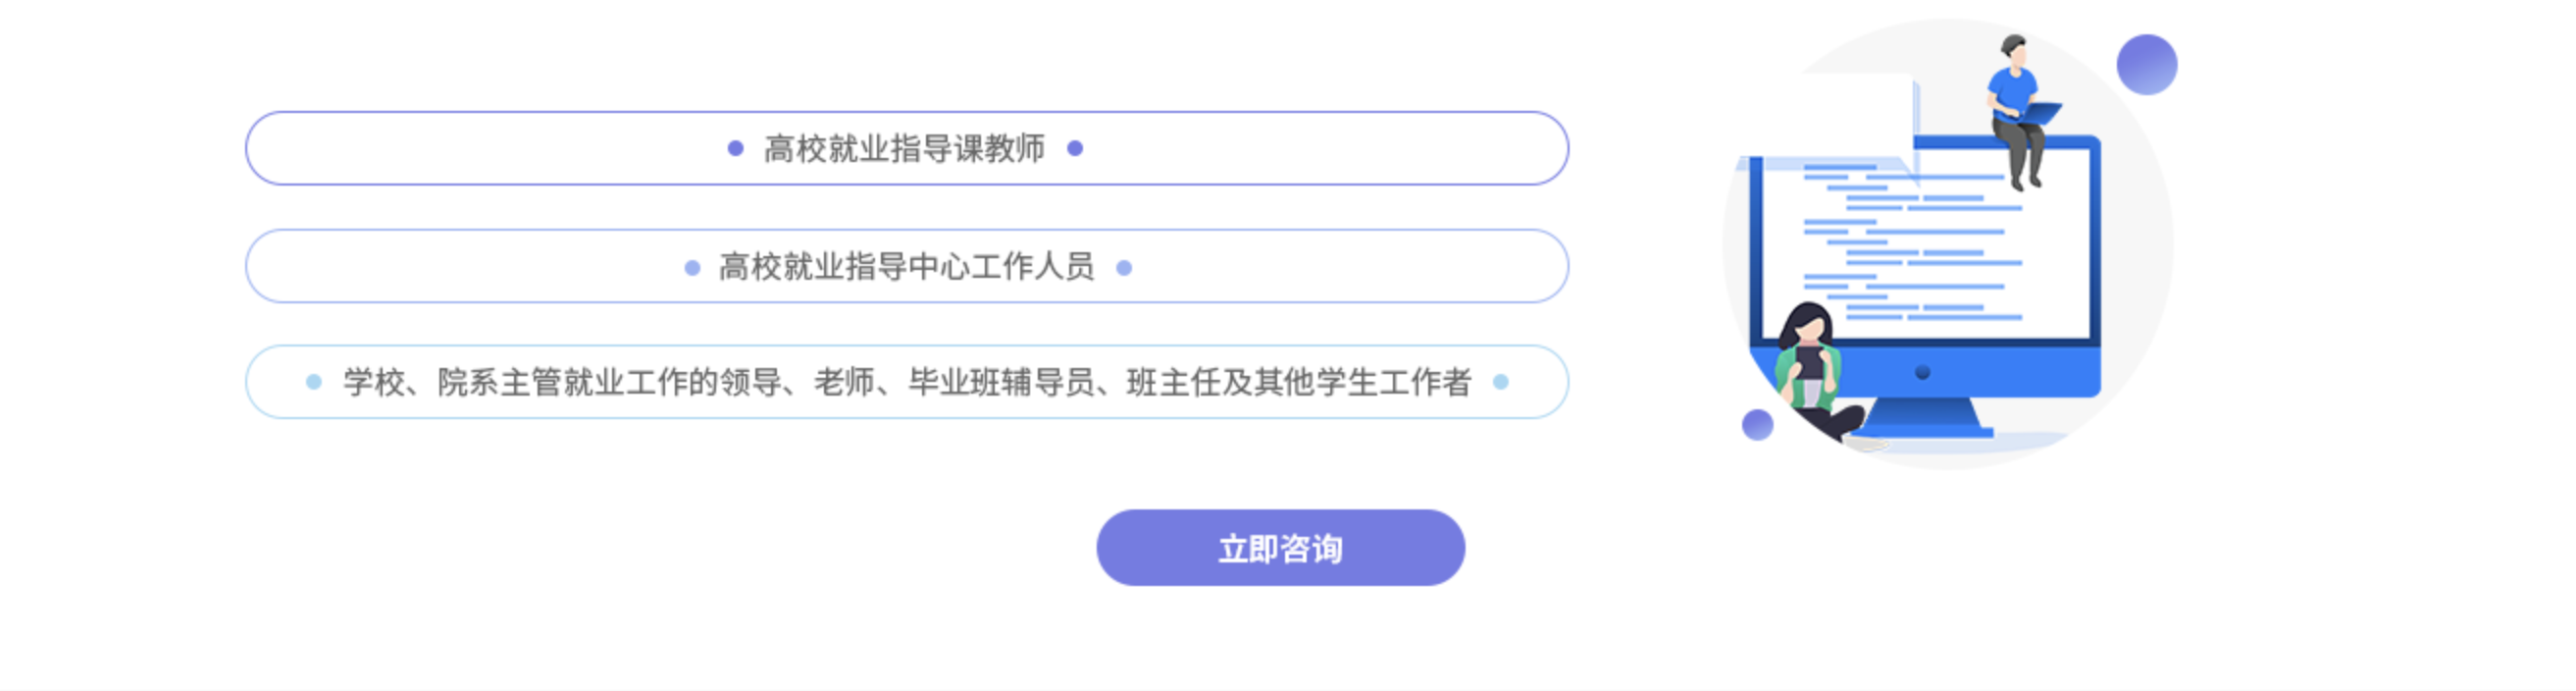Click the man sitting on the monitor
Viewport: 2576px width, 691px height.
tap(2015, 100)
